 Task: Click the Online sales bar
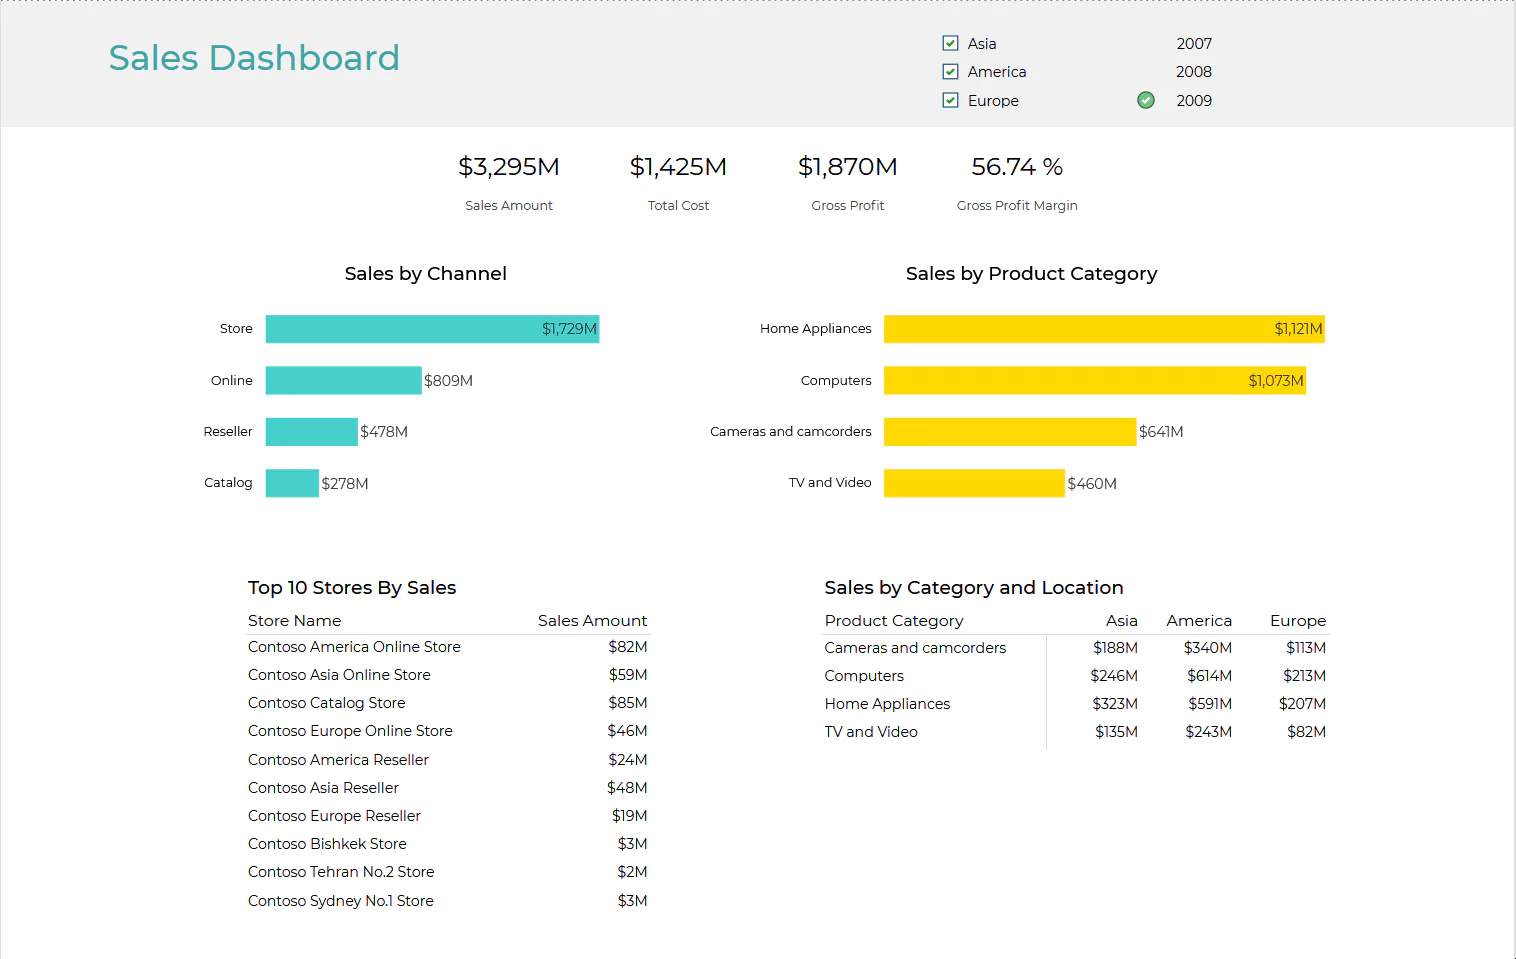[343, 380]
